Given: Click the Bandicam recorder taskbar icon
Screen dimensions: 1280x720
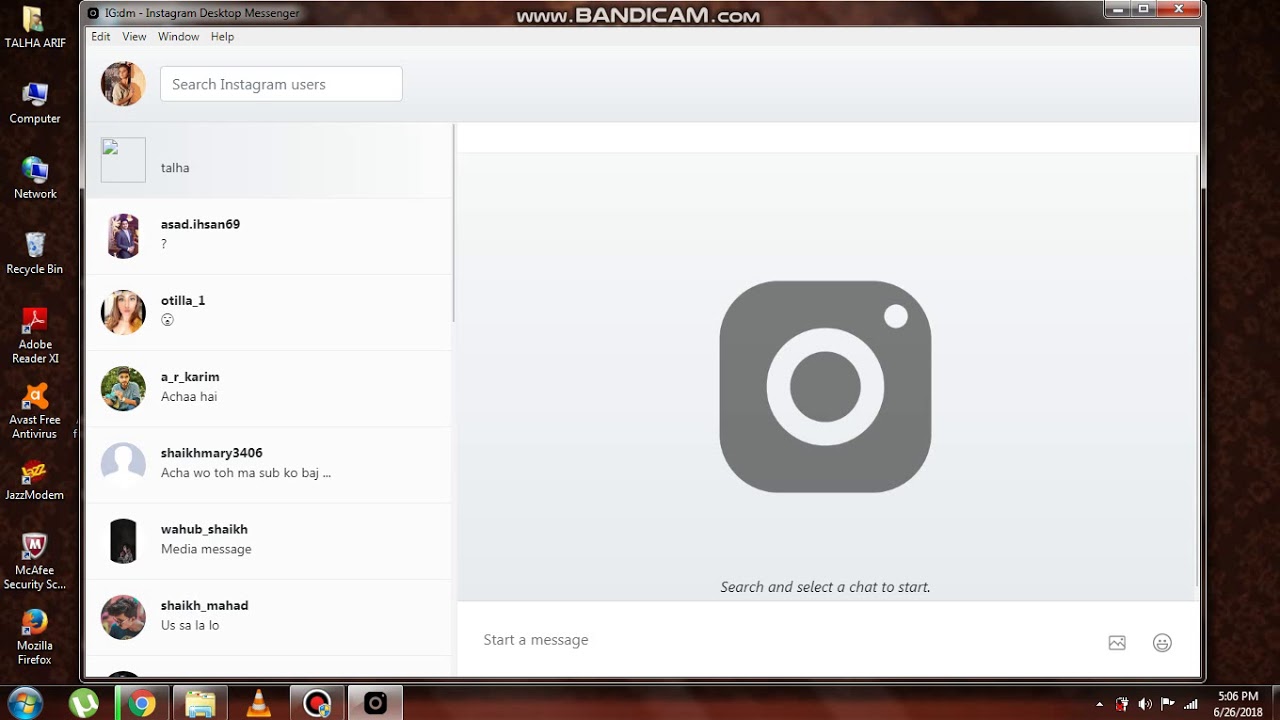Looking at the screenshot, I should pyautogui.click(x=317, y=704).
